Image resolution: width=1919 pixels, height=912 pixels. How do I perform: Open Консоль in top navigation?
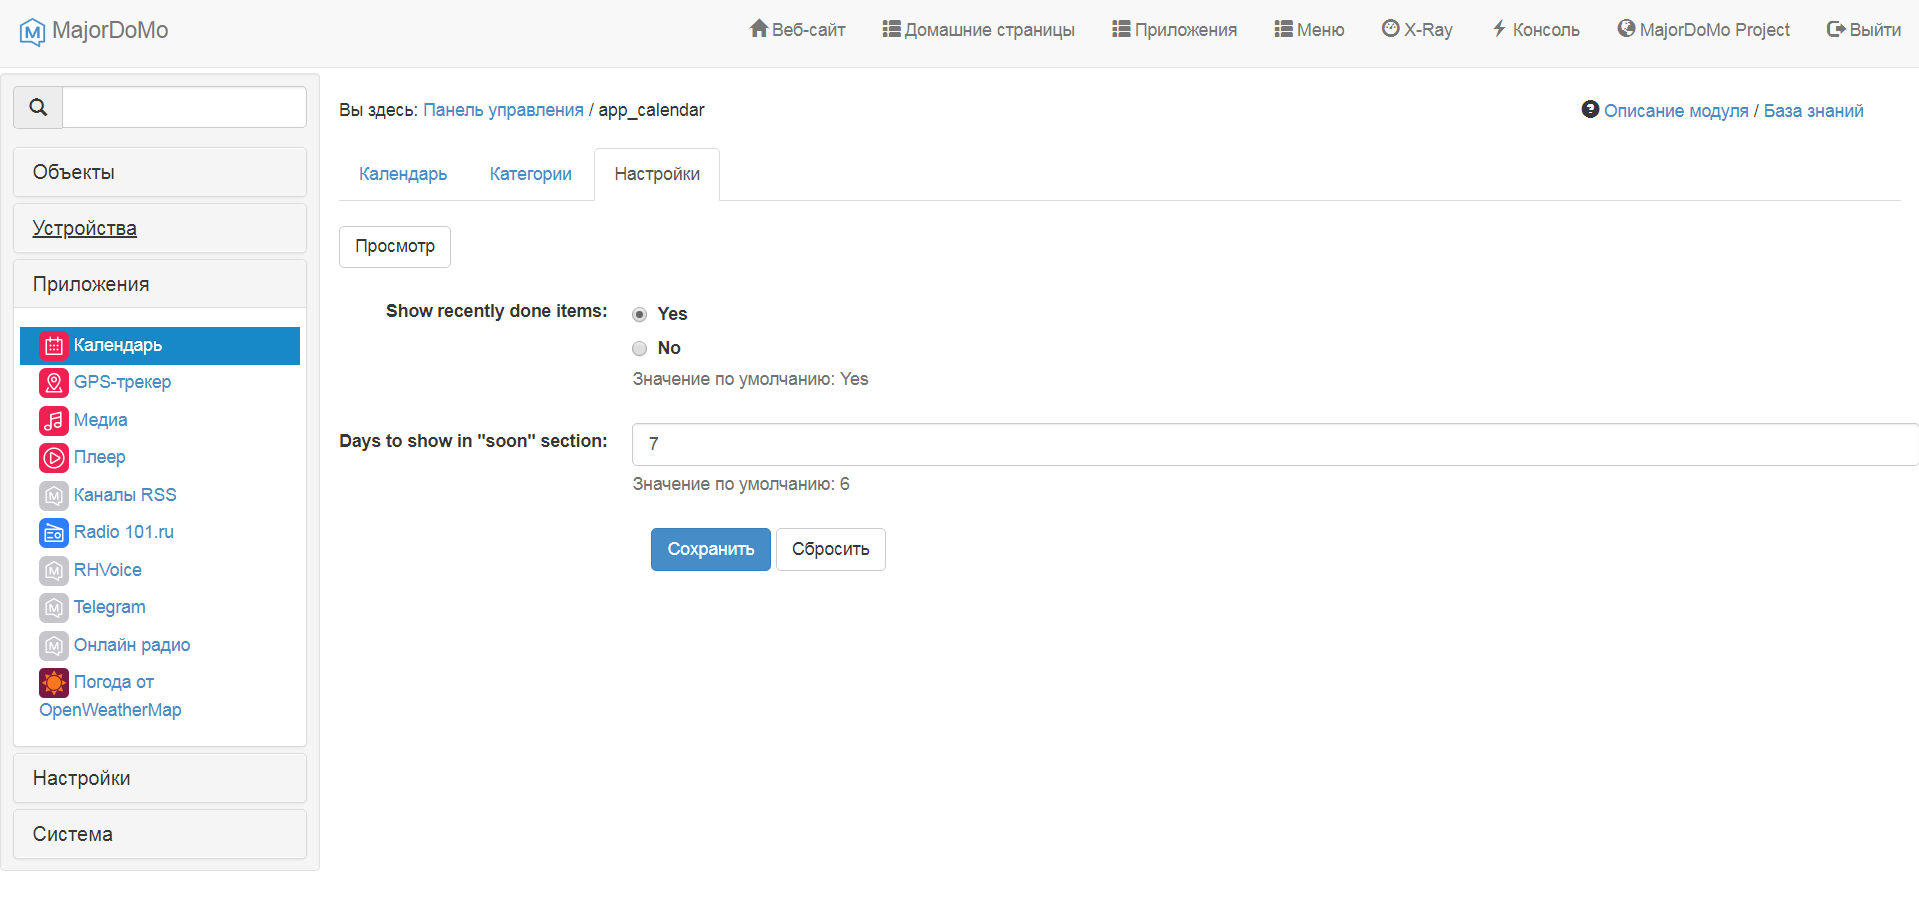pos(1536,30)
